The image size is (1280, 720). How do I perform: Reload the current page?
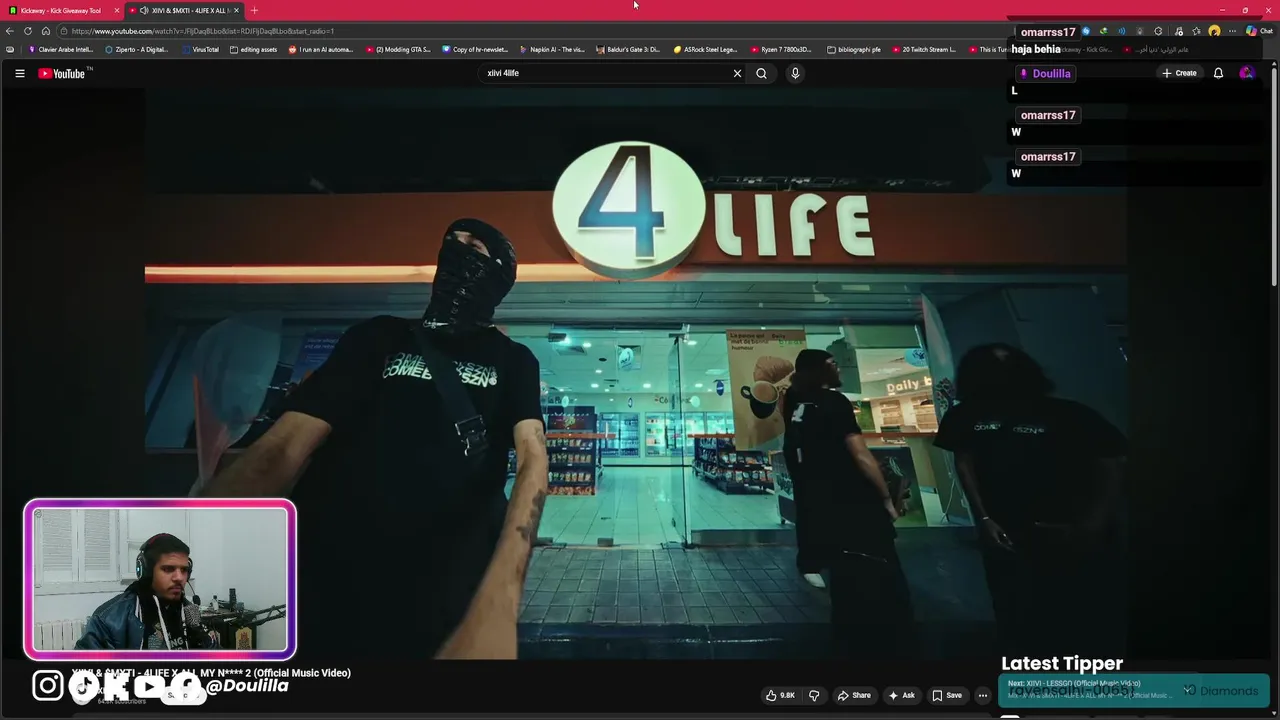coord(28,31)
